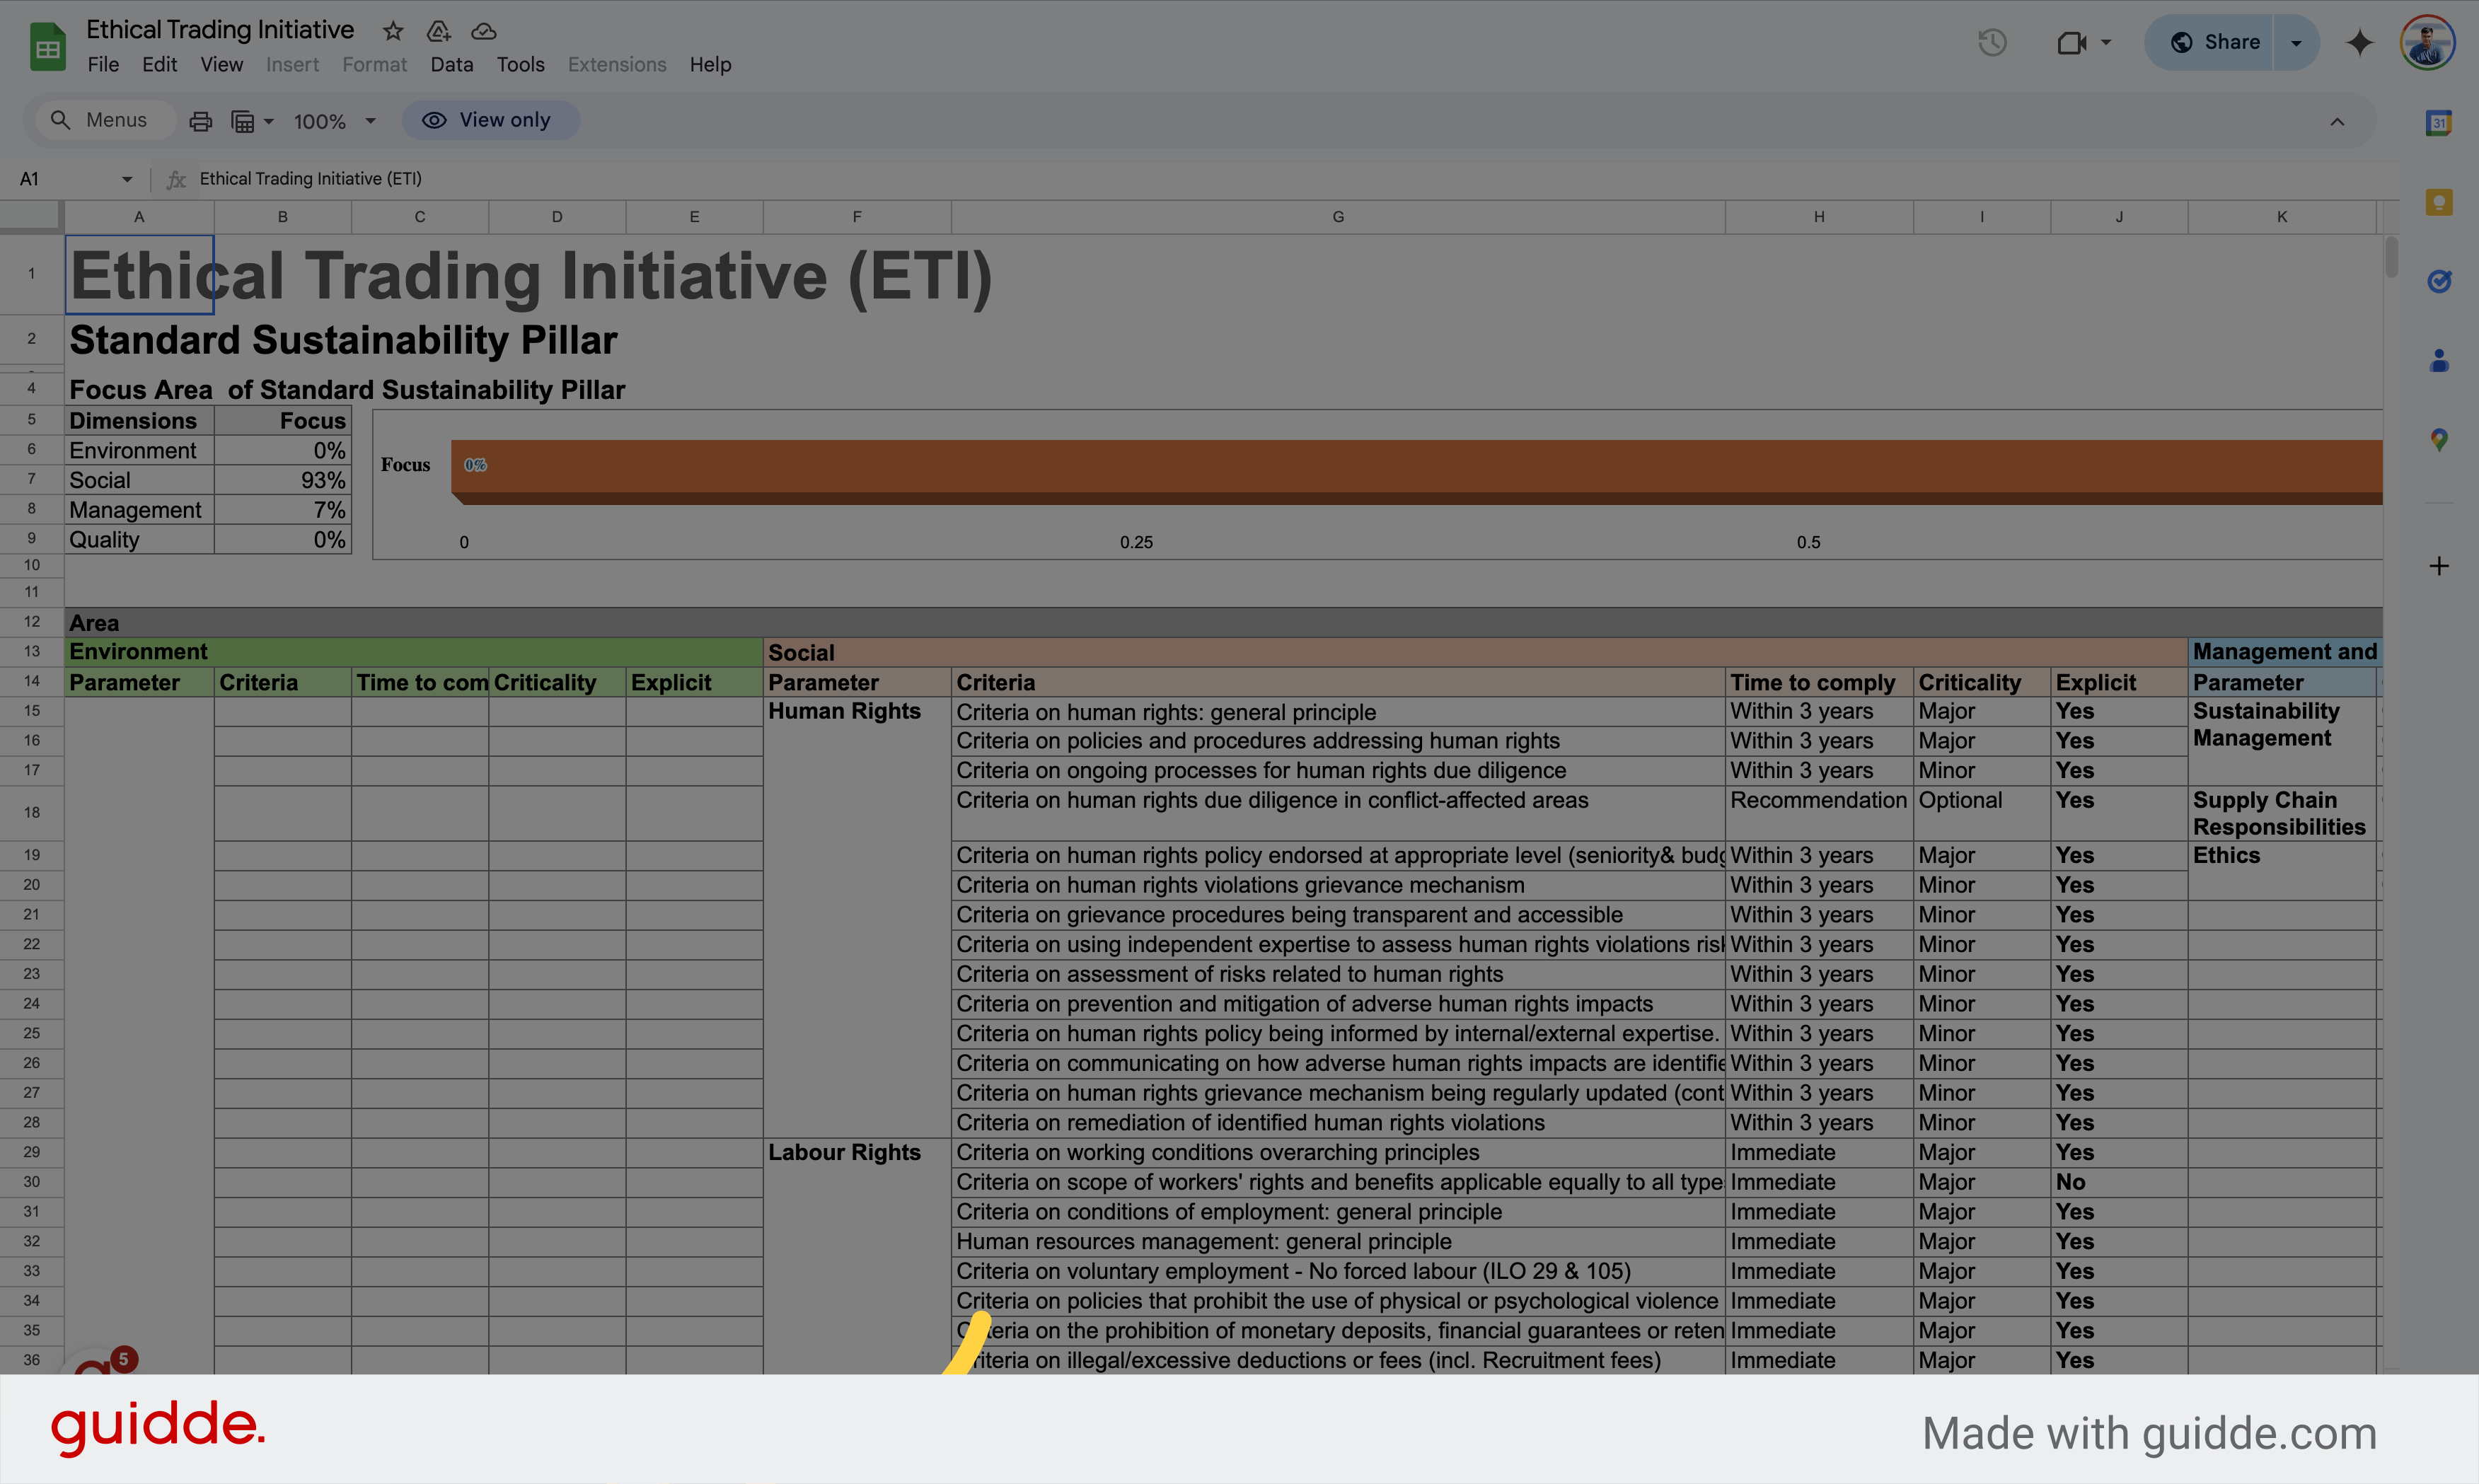
Task: Open Google Maps side panel
Action: (x=2439, y=439)
